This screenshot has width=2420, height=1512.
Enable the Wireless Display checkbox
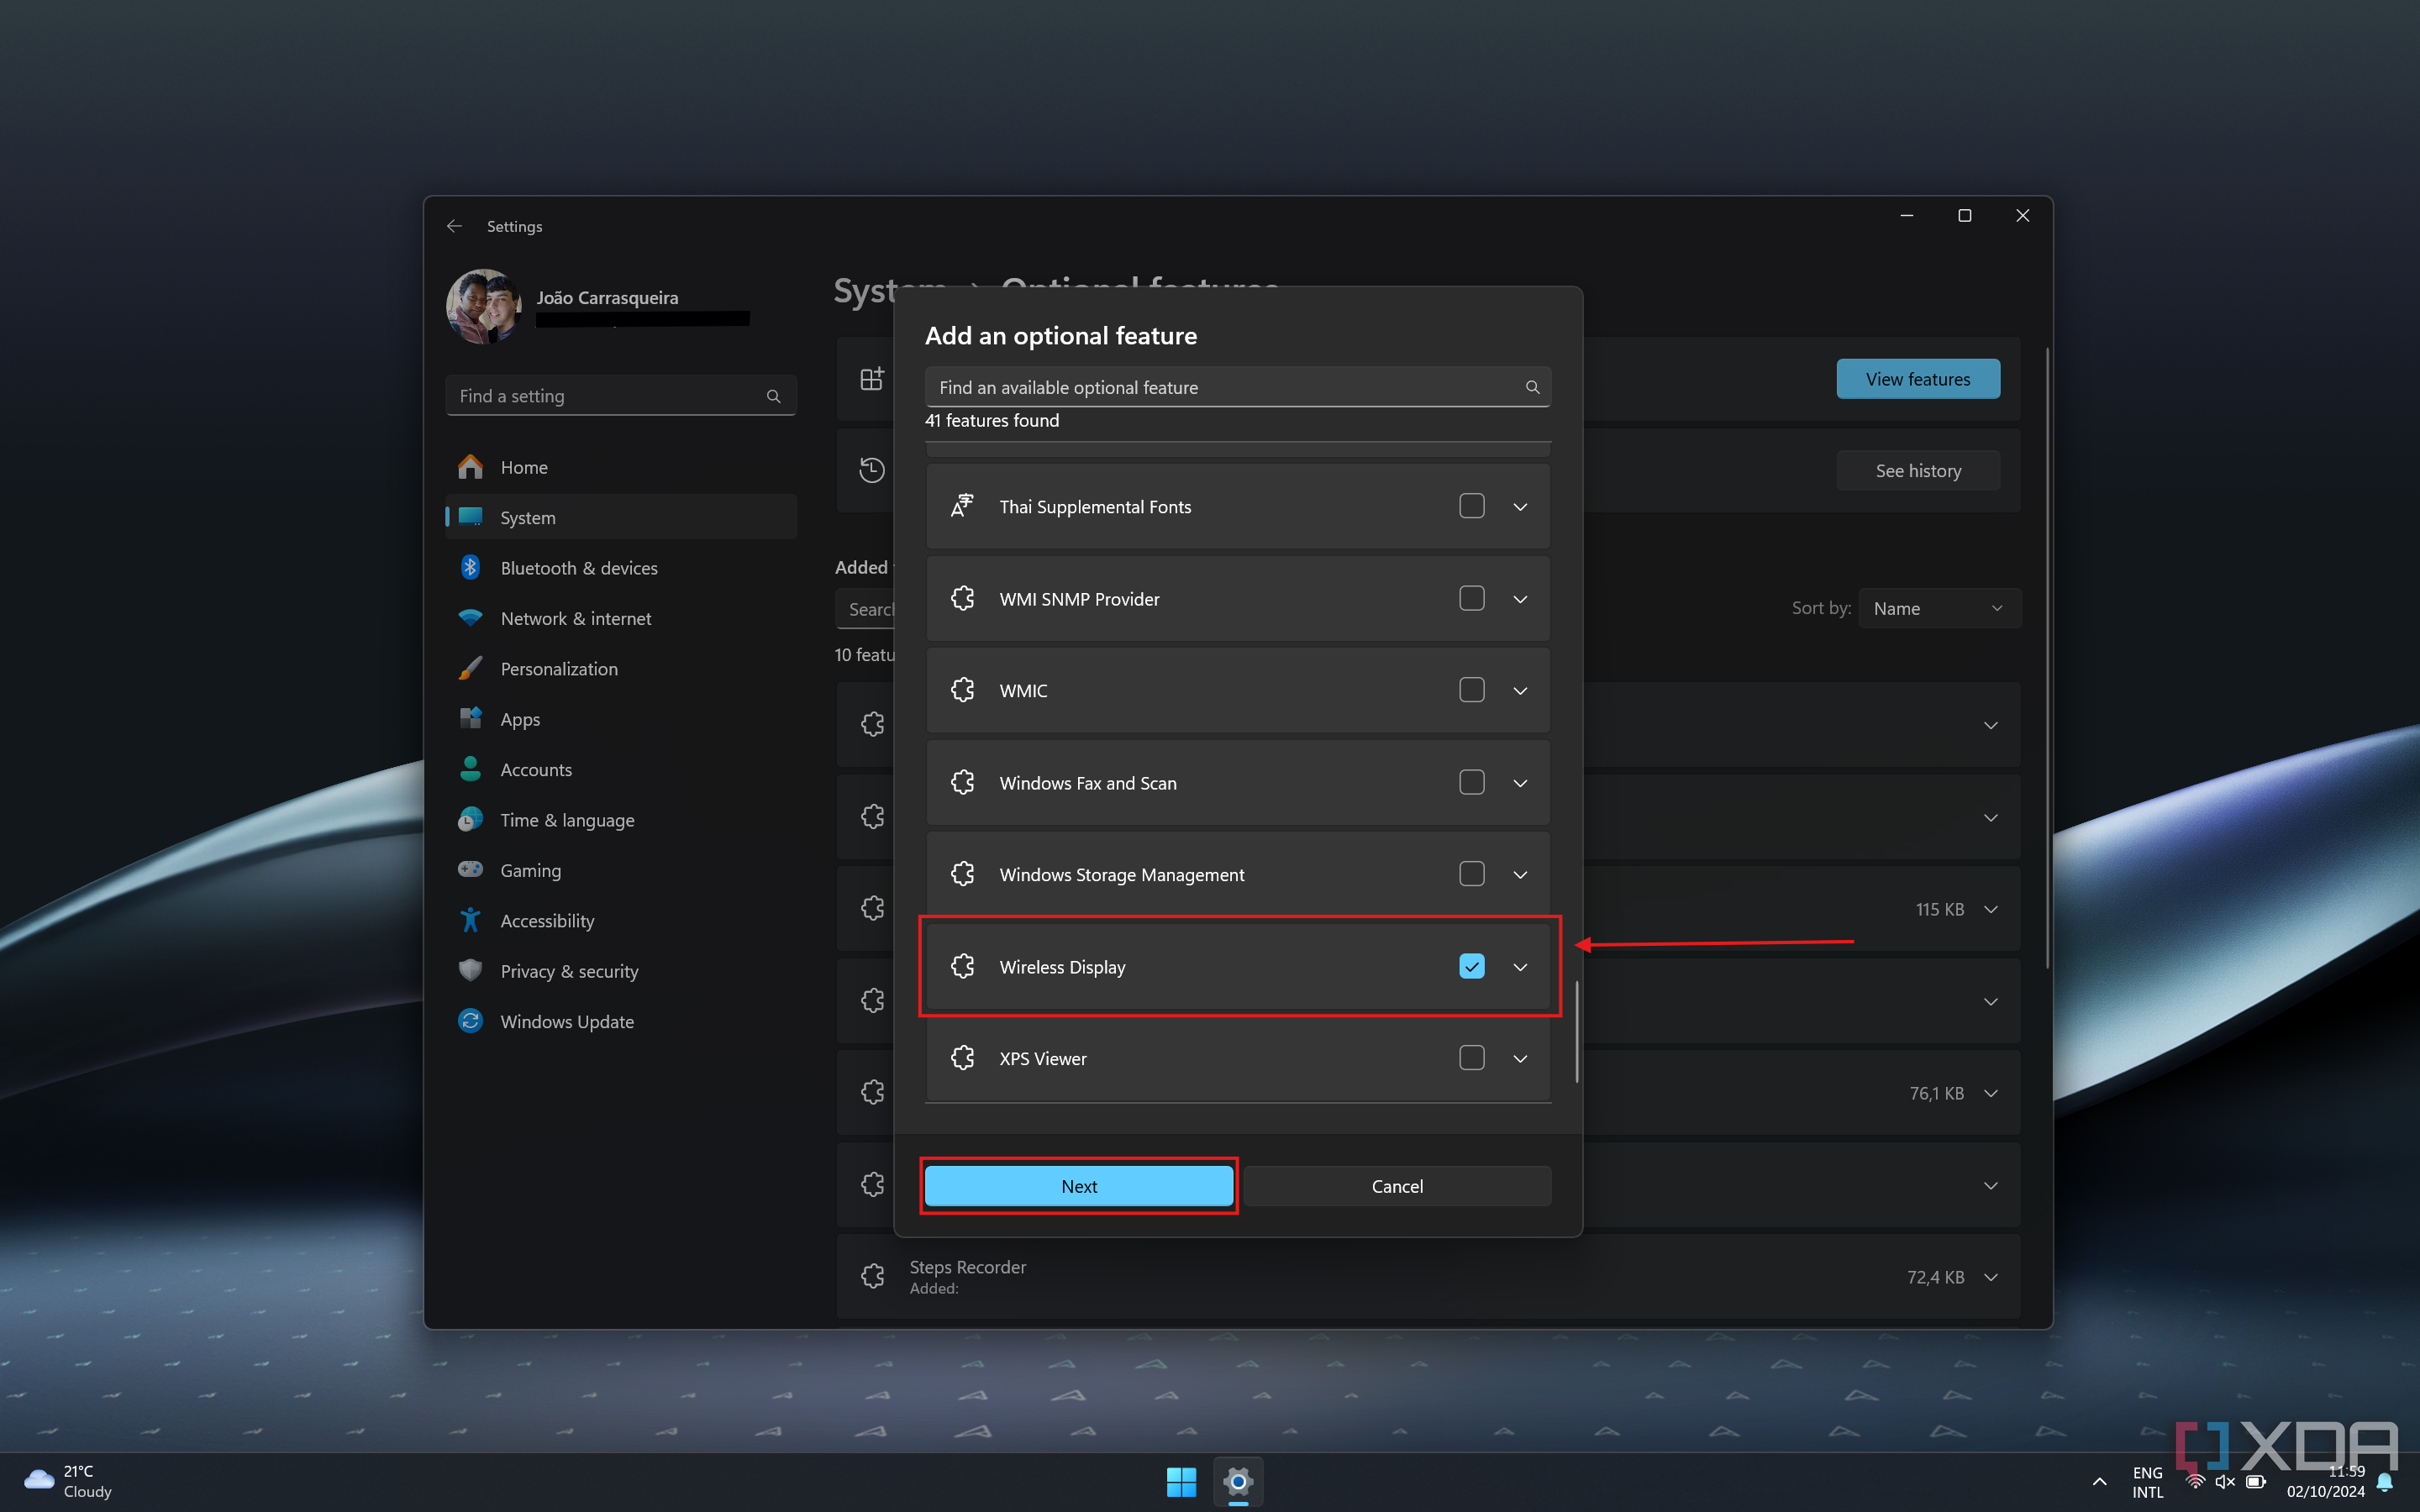1472,965
